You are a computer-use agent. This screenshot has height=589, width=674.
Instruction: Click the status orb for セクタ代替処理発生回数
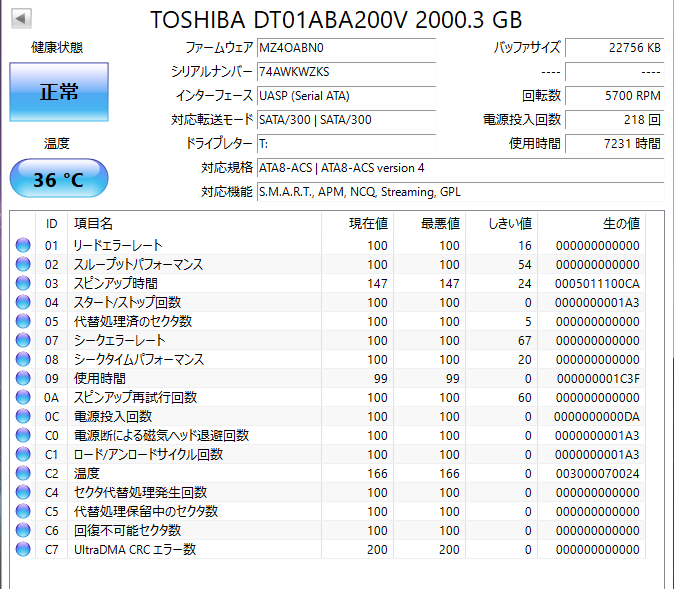pyautogui.click(x=23, y=492)
